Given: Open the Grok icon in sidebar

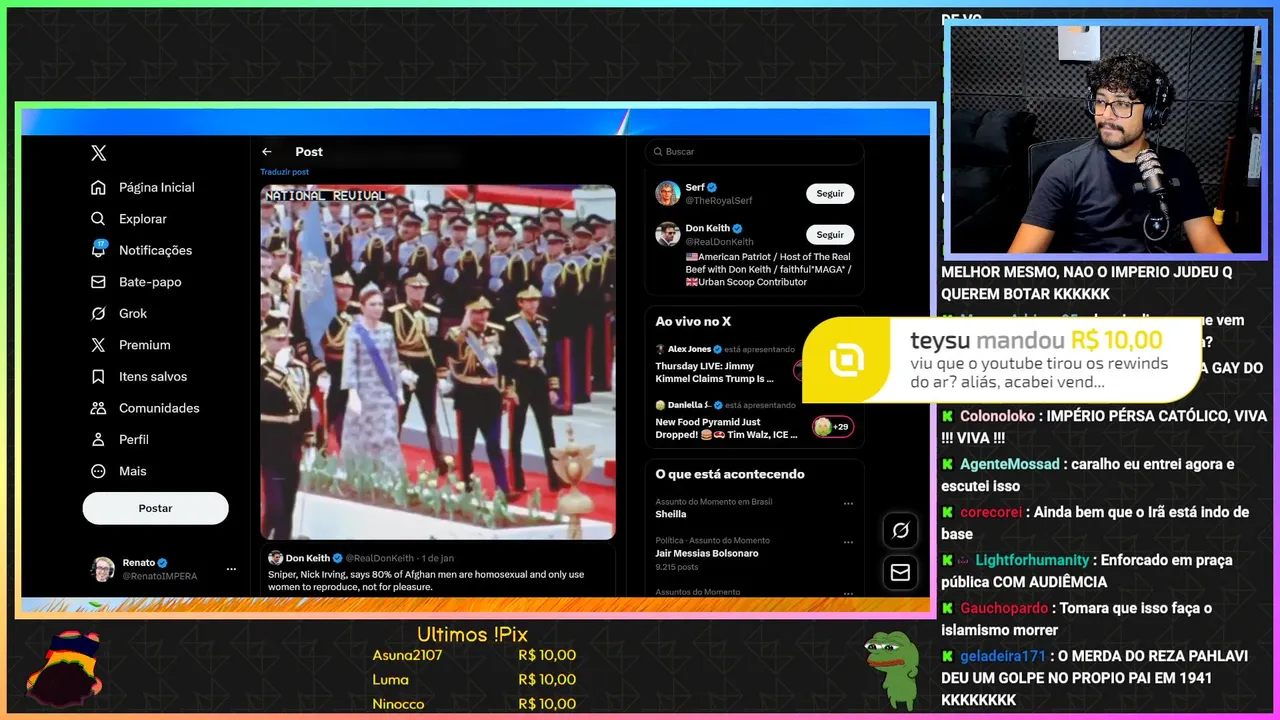Looking at the screenshot, I should (x=98, y=313).
